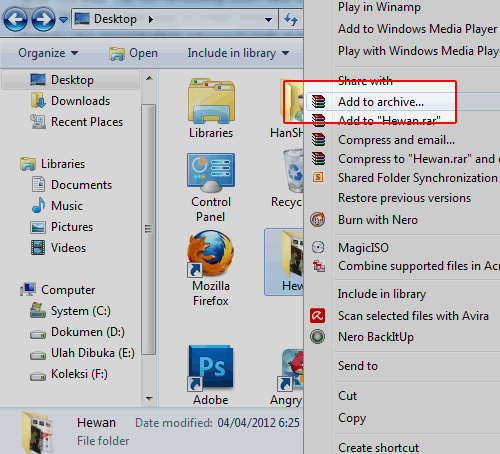Select System (C:) drive
Screen dimensions: 500x454
(70, 311)
